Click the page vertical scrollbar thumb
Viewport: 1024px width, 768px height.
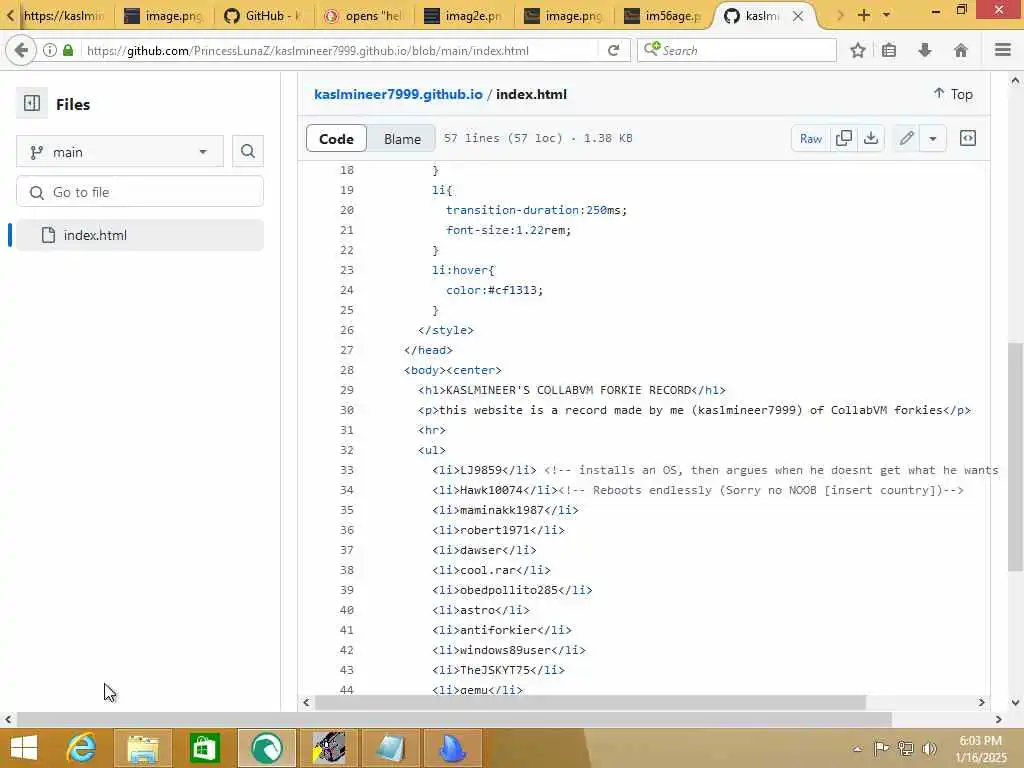pyautogui.click(x=1015, y=457)
